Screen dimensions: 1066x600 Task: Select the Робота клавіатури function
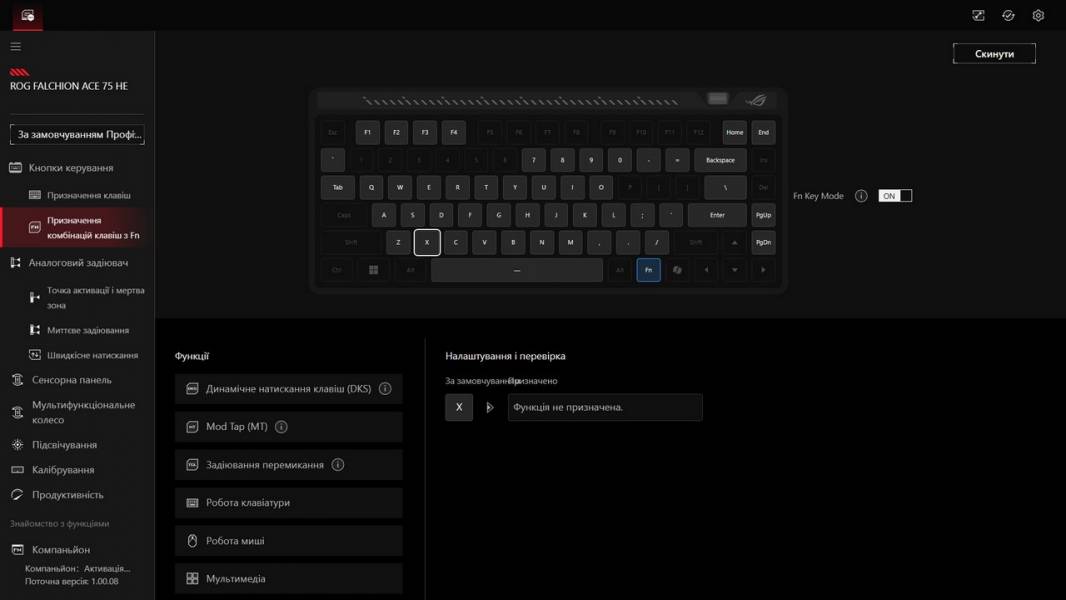pos(288,503)
